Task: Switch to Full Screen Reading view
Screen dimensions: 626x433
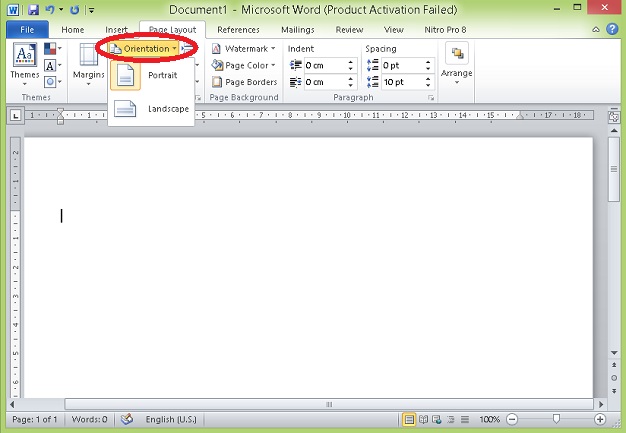Action: pos(423,419)
